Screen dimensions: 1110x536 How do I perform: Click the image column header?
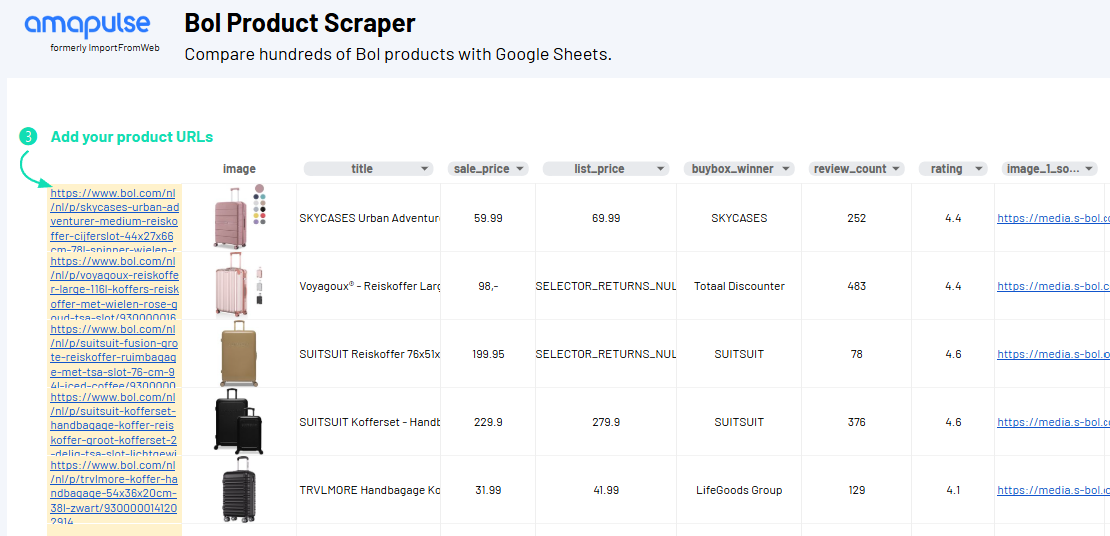239,169
